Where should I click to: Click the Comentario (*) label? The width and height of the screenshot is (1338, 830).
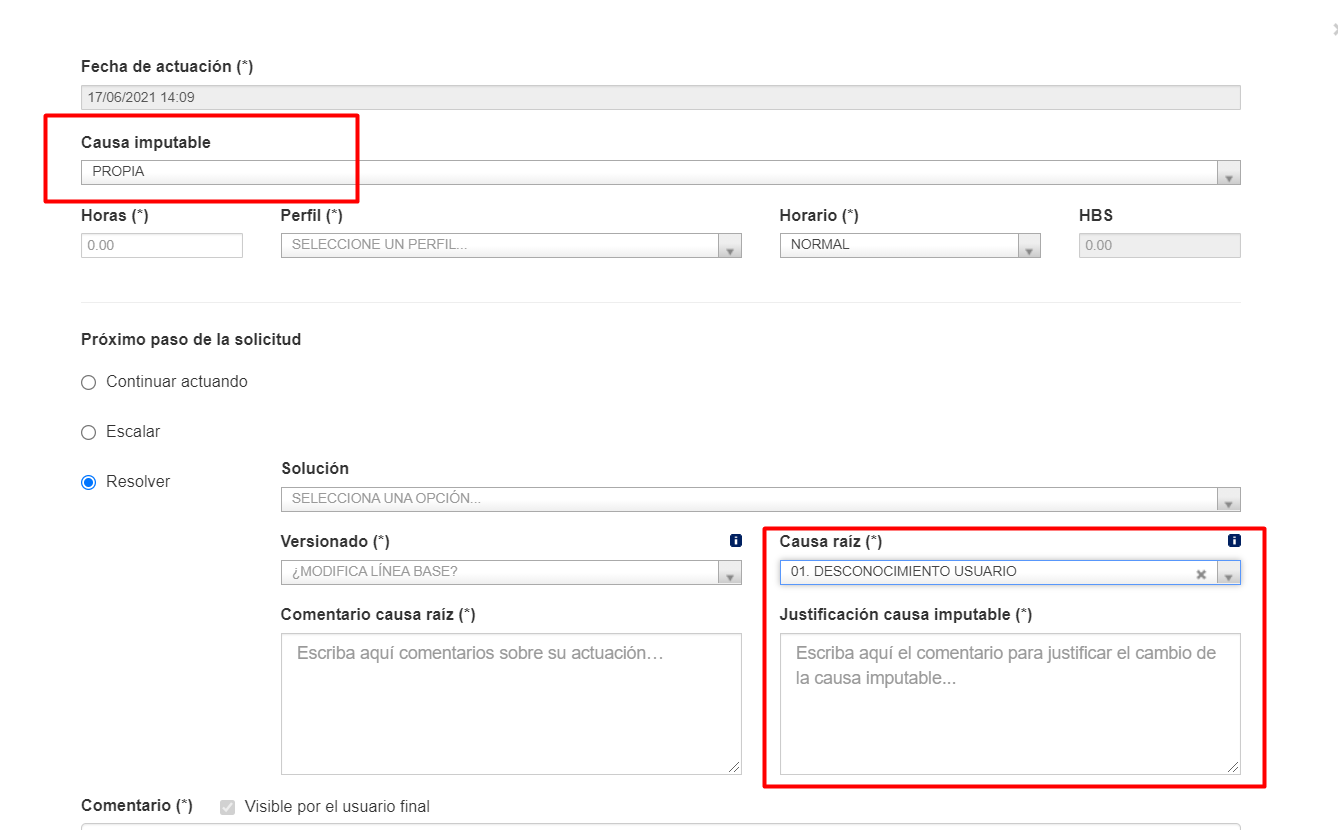pyautogui.click(x=137, y=806)
